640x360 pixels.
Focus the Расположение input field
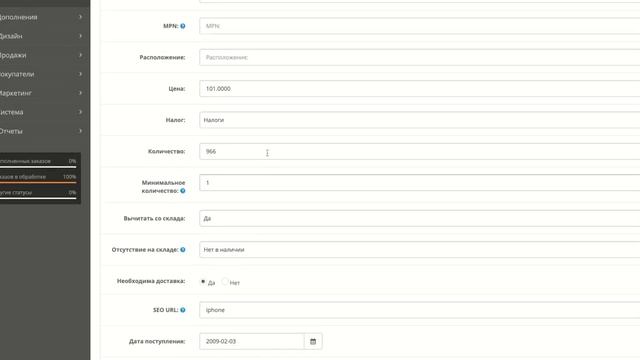coord(420,57)
